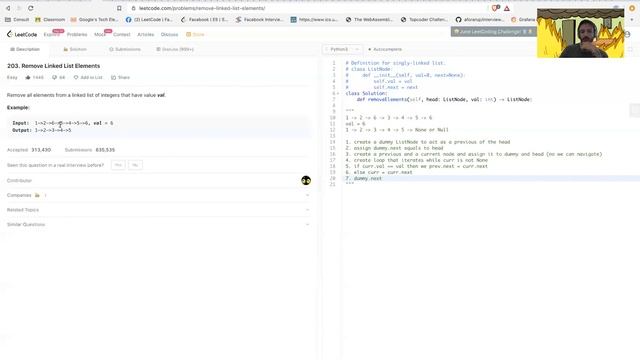The height and width of the screenshot is (360, 640).
Task: Click the code line starting '1. create a dummy ListNode'
Action: pos(428,142)
